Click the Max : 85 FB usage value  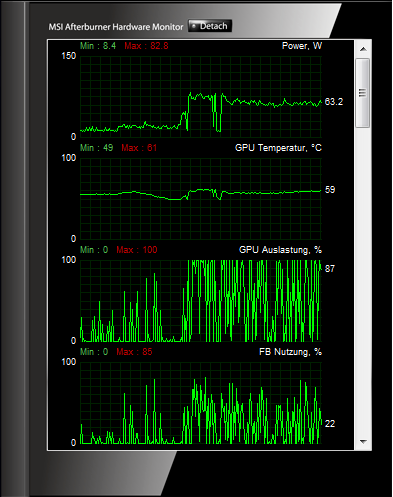[134, 352]
